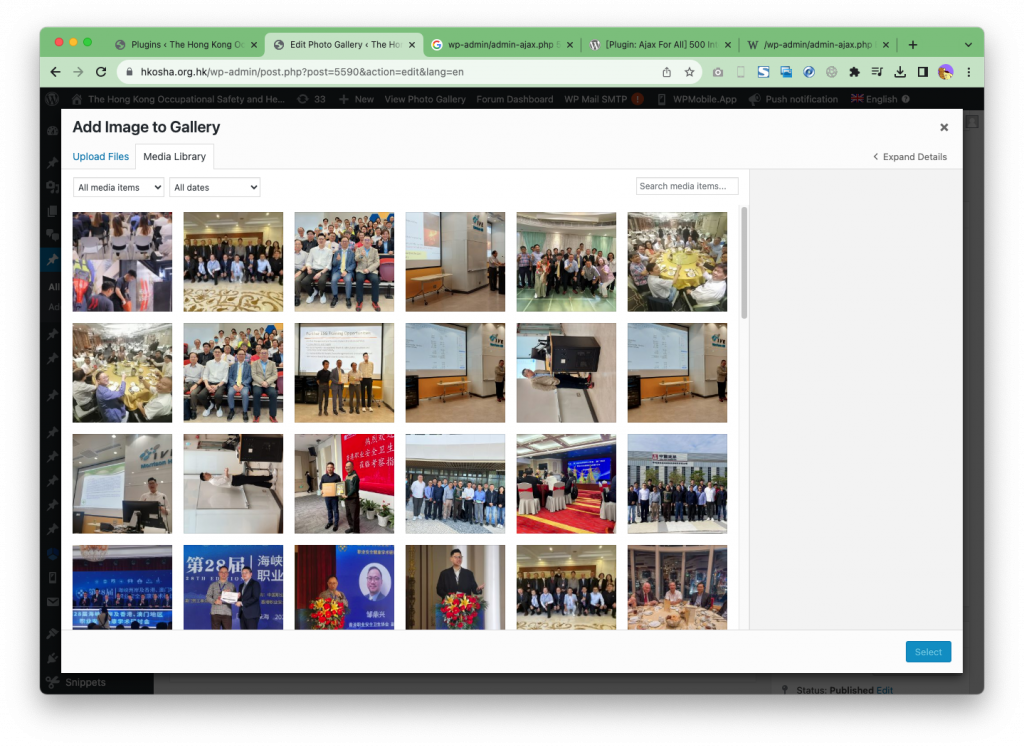
Task: Close the Add Image to Gallery dialog
Action: click(943, 128)
